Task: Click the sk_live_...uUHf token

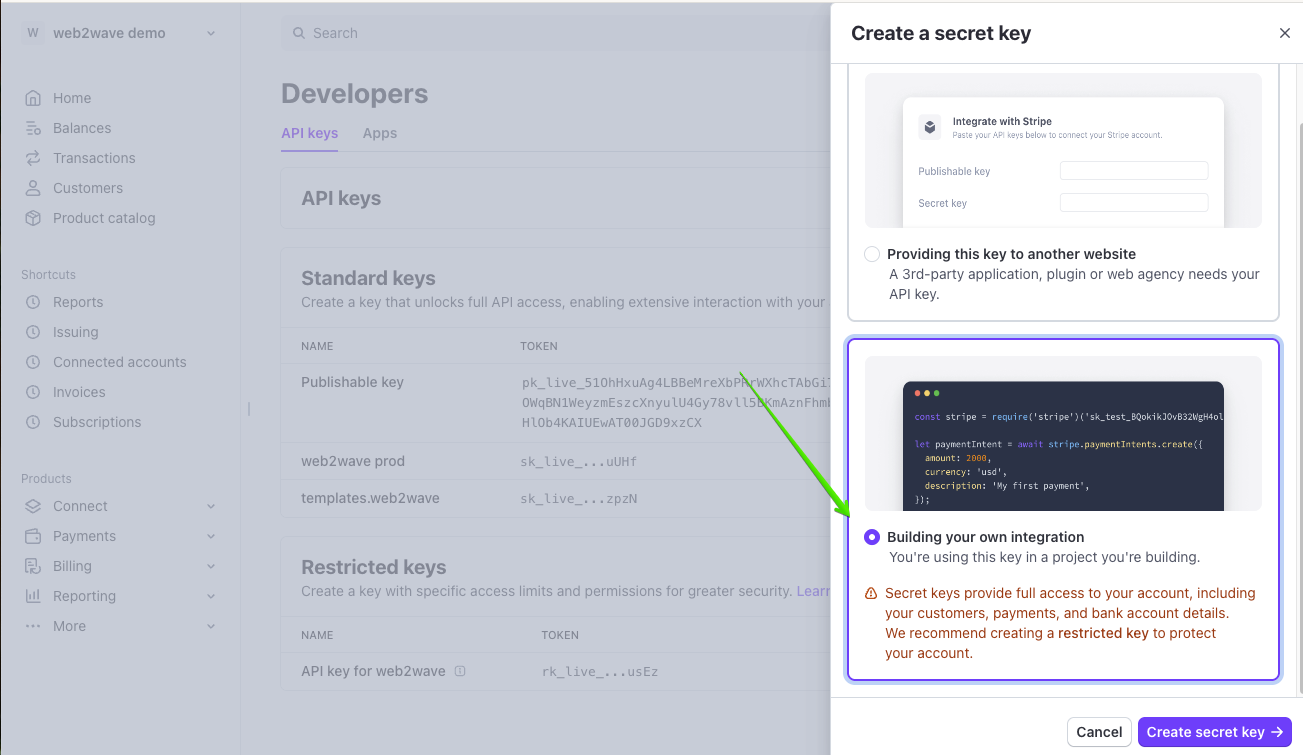Action: pos(579,462)
